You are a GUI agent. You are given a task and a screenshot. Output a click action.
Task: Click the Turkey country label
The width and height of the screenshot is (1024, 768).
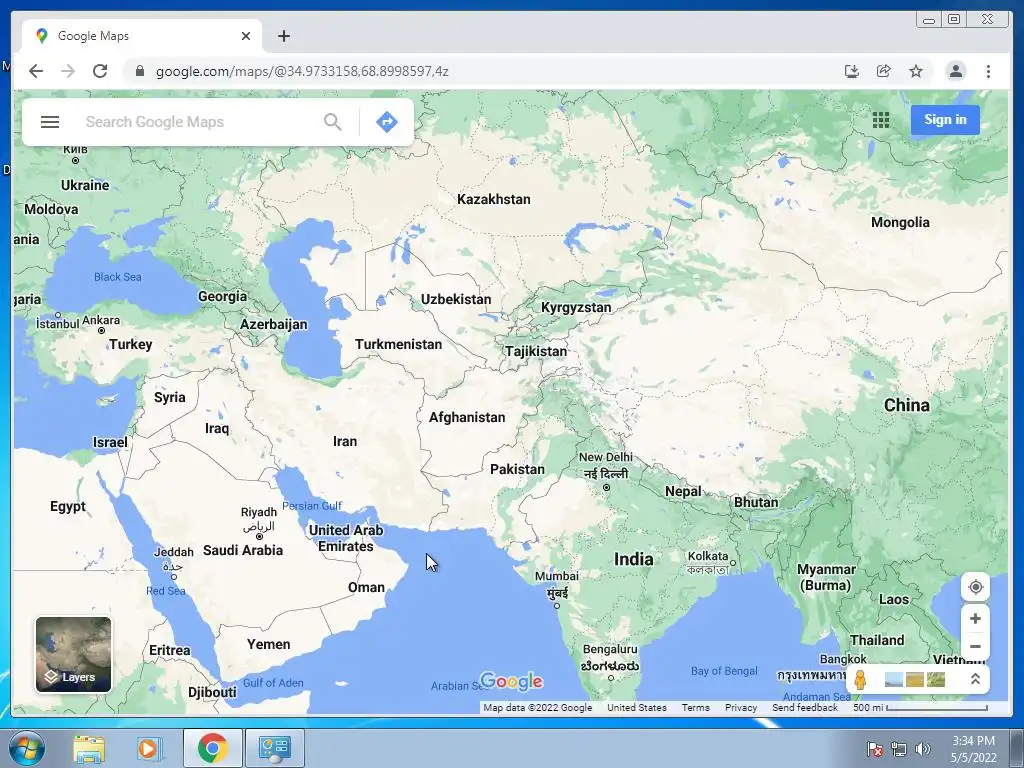click(x=131, y=344)
